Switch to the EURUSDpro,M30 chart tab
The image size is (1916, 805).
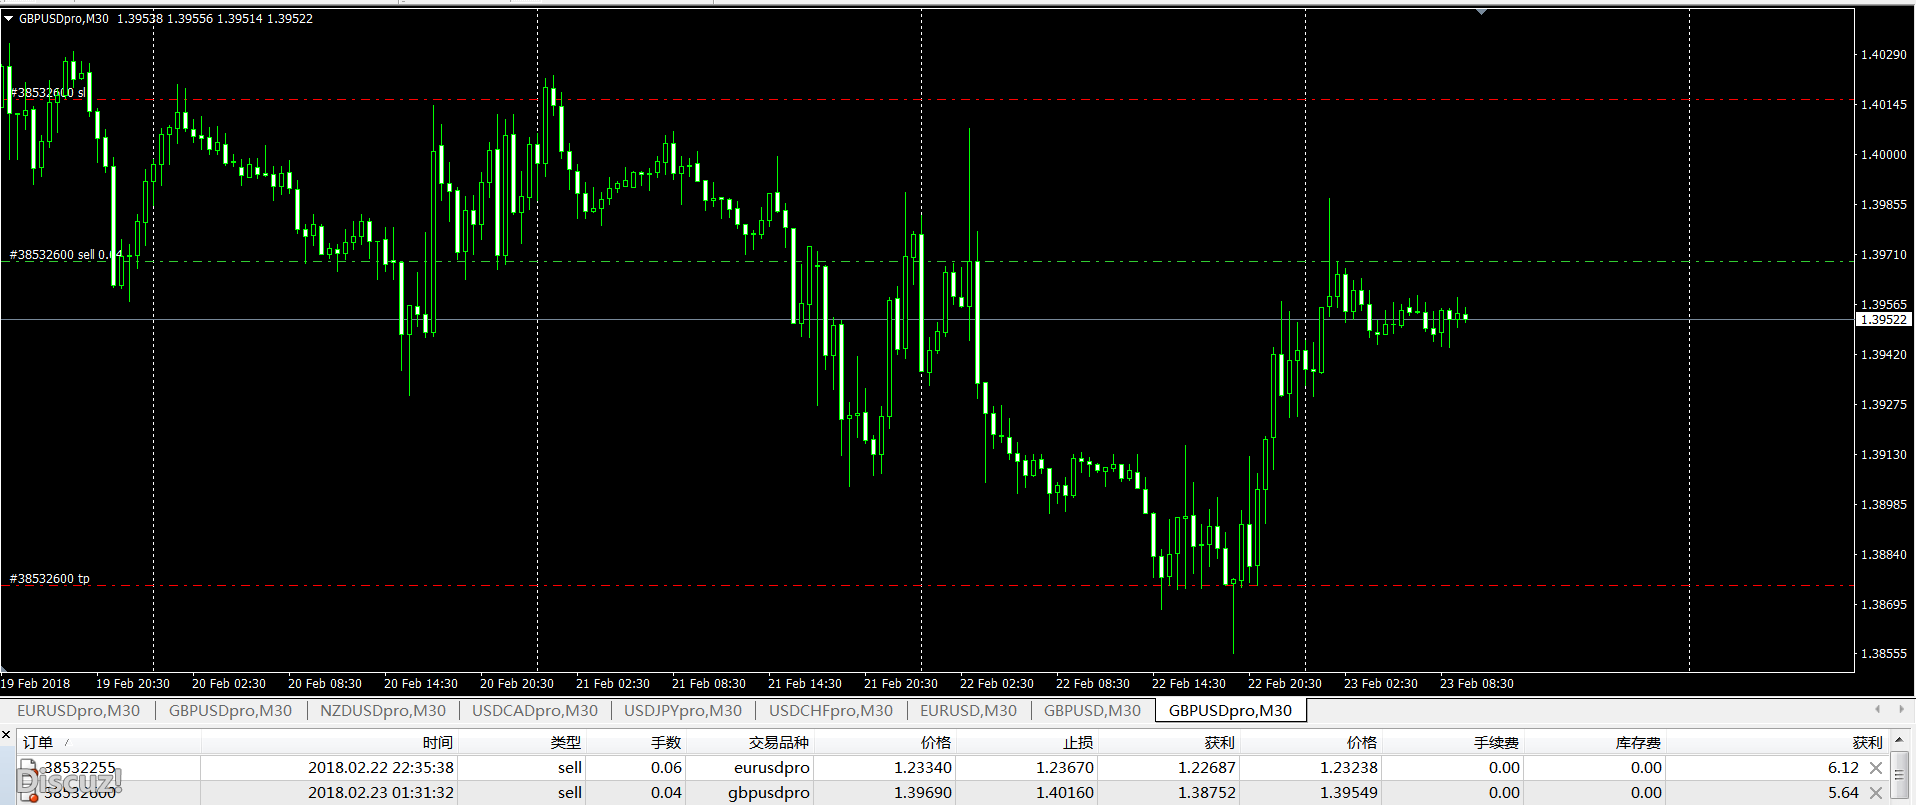[78, 710]
